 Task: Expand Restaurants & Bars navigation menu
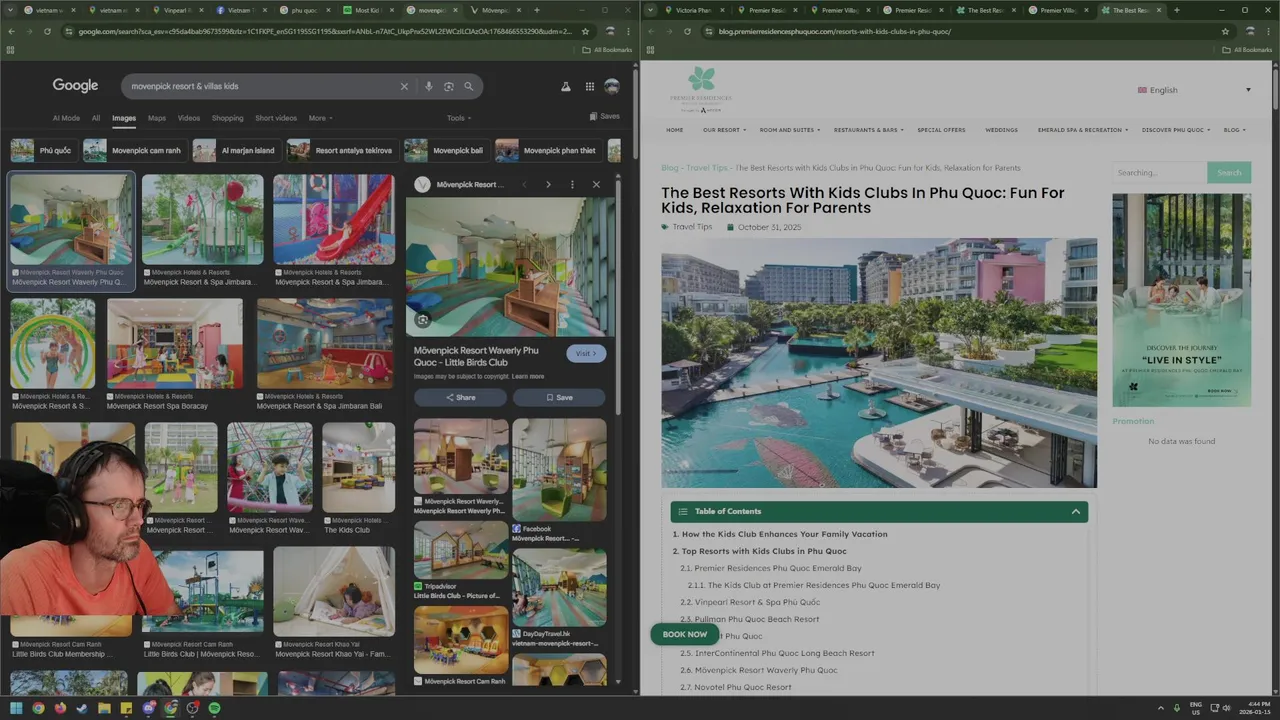pyautogui.click(x=869, y=130)
